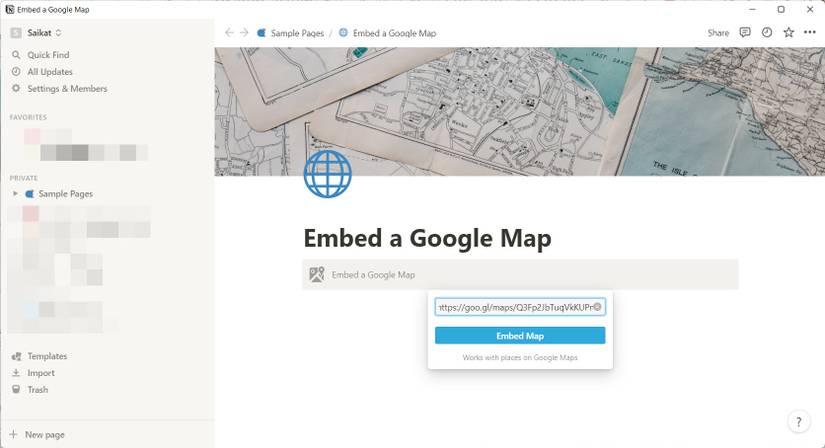Click the Embed Map button

click(x=520, y=335)
